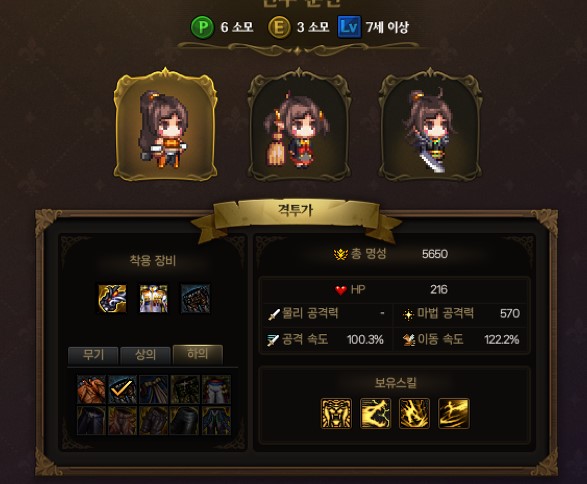Screen dimensions: 587x484
Task: Select the ponytail fighter character portrait
Action: [x=165, y=124]
